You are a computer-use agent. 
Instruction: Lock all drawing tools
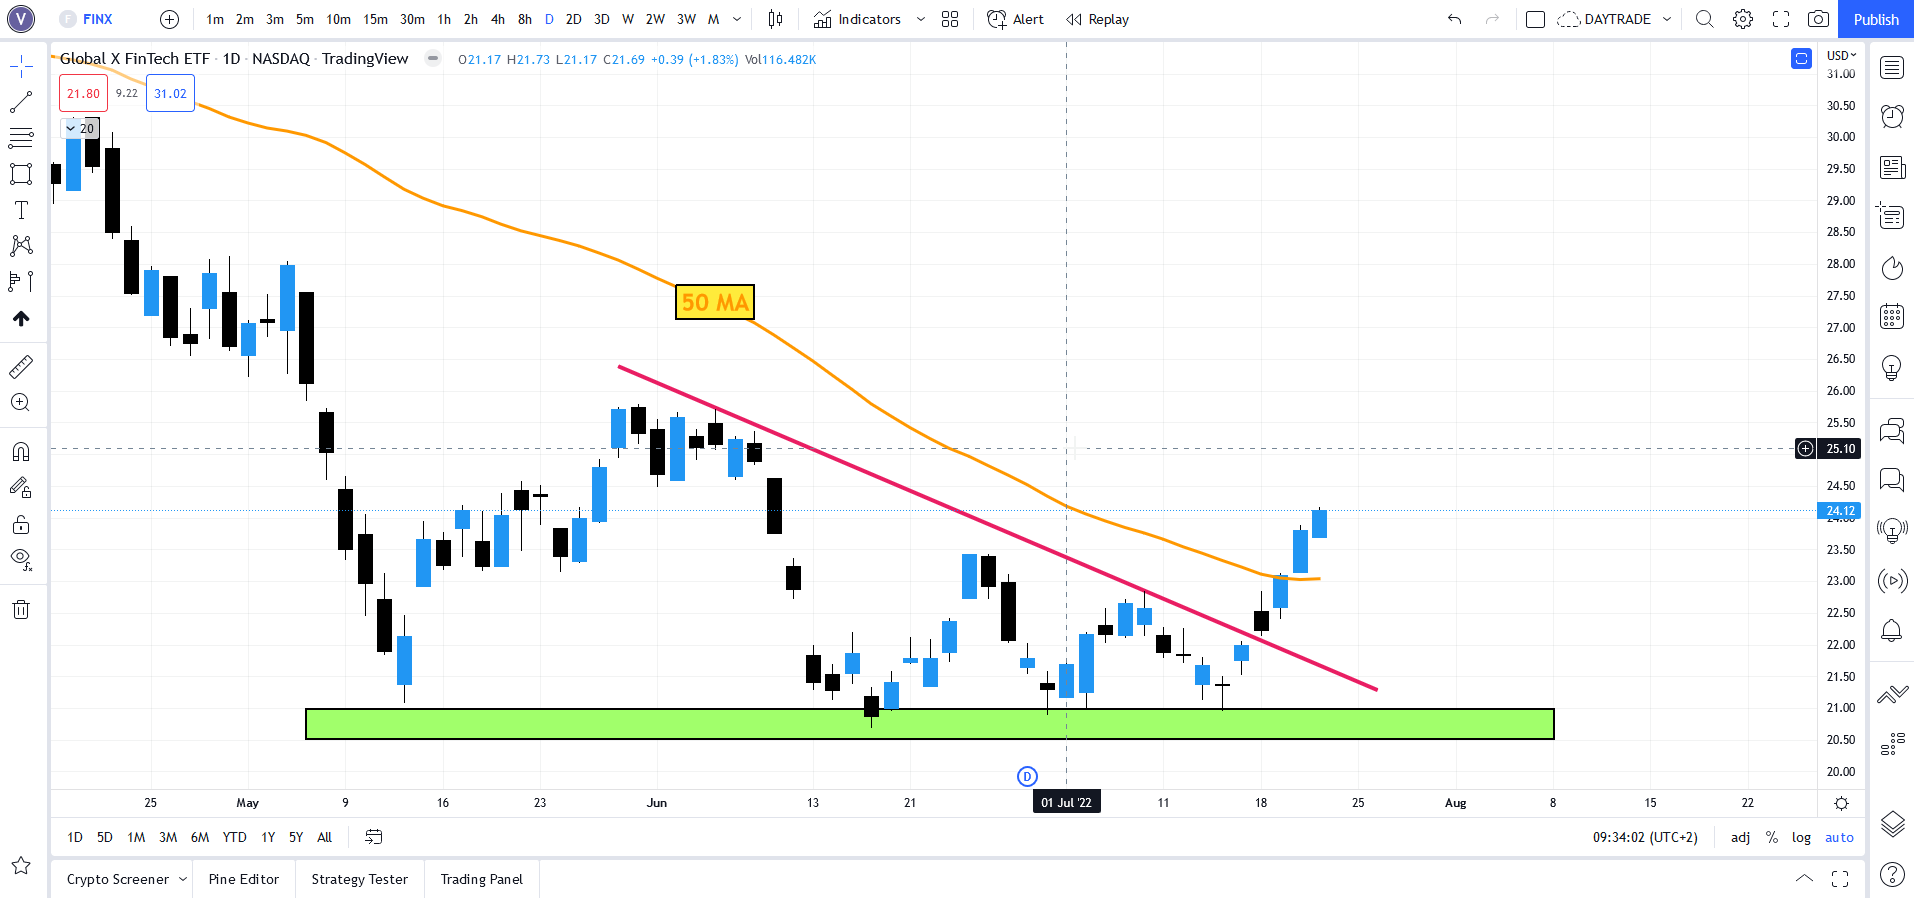(21, 524)
